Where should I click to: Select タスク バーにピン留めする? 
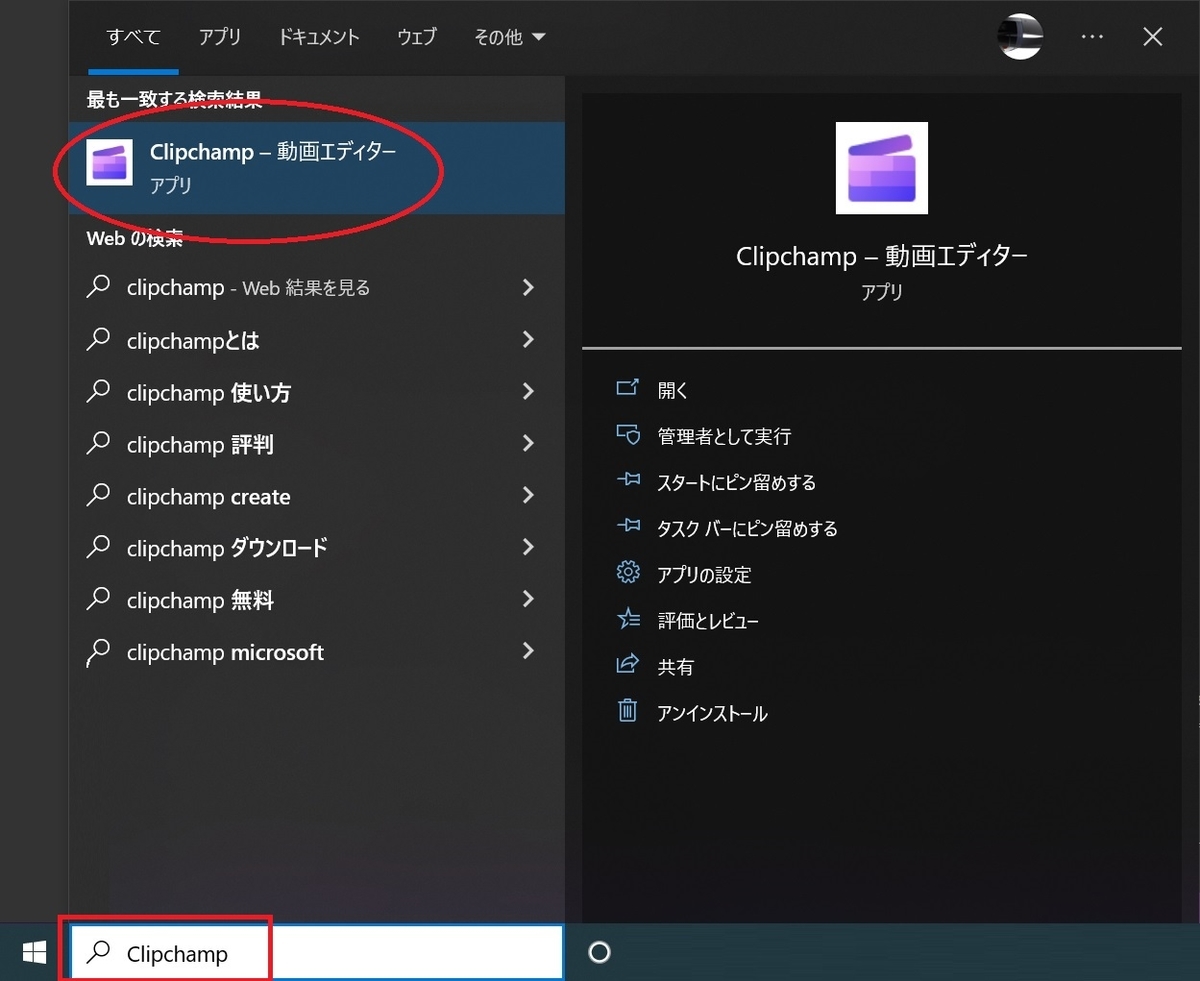coord(747,528)
